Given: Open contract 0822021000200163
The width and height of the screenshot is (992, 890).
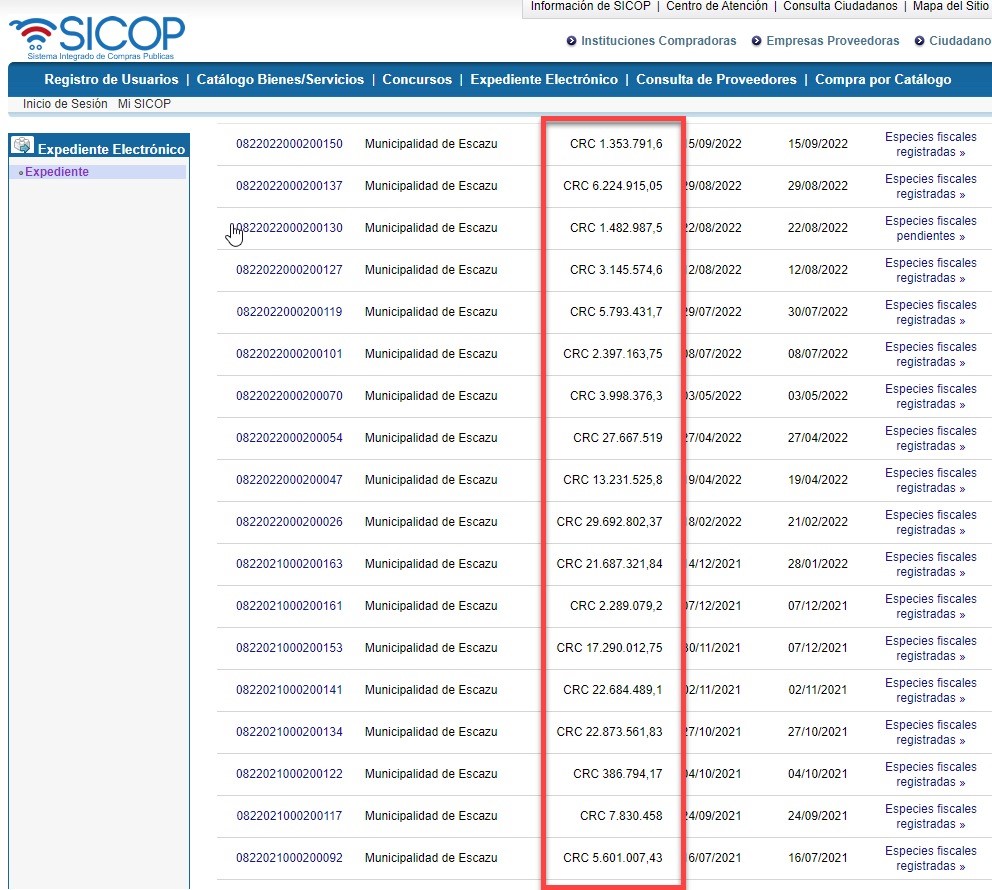Looking at the screenshot, I should pyautogui.click(x=289, y=564).
